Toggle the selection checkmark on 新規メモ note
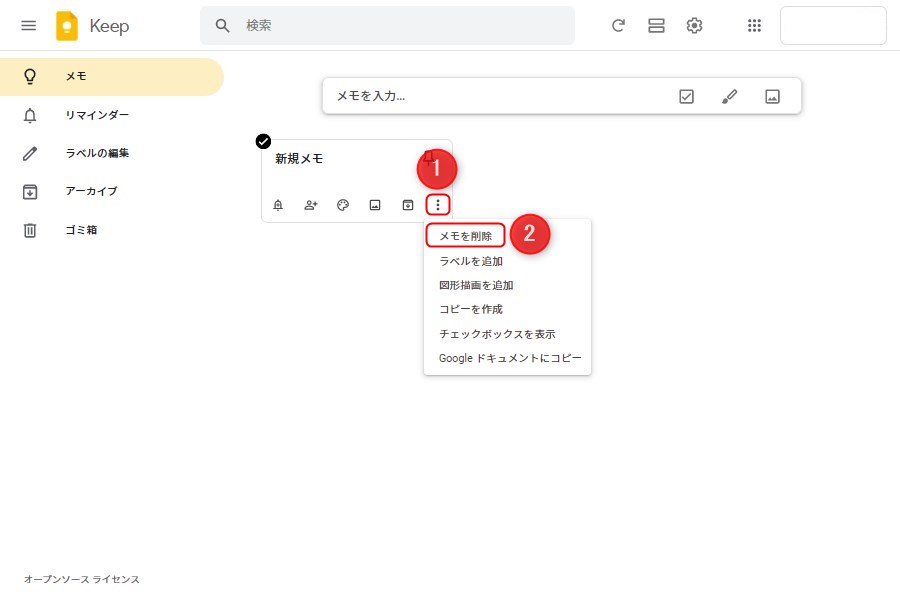Image resolution: width=900 pixels, height=600 pixels. [264, 141]
